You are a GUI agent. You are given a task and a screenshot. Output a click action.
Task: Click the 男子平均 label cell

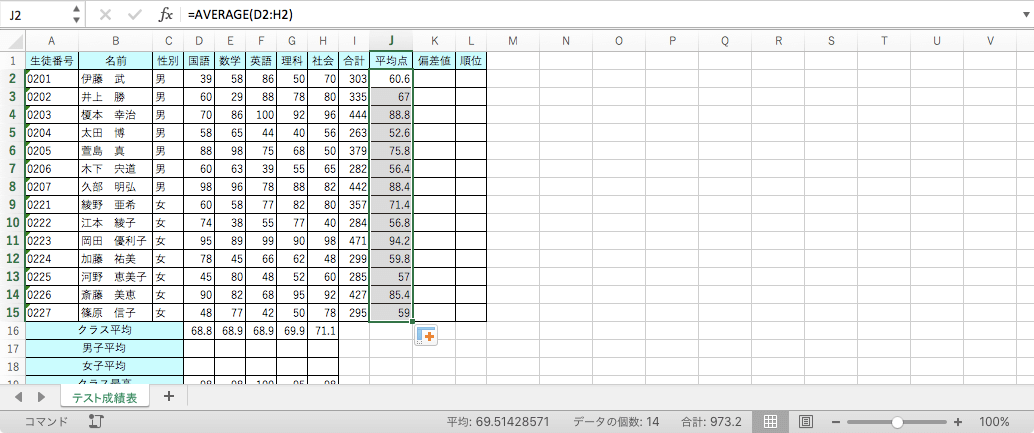[x=104, y=348]
